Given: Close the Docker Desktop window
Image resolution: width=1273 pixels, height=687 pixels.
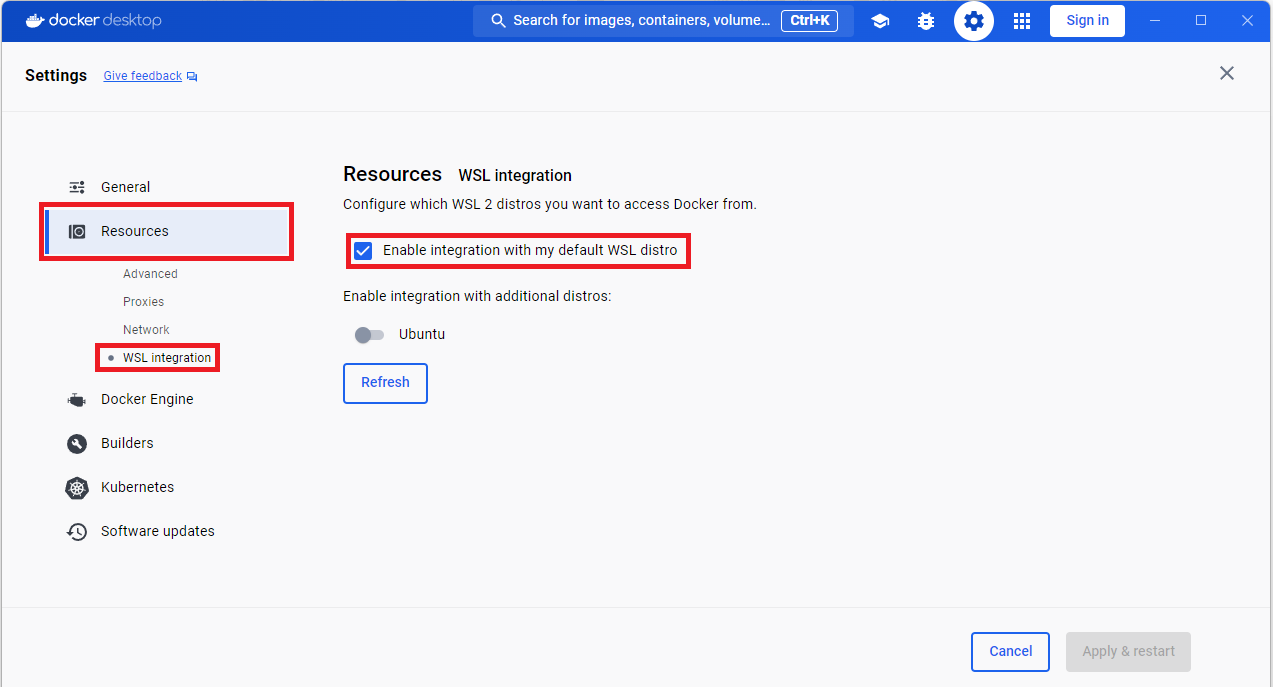Looking at the screenshot, I should click(1247, 21).
